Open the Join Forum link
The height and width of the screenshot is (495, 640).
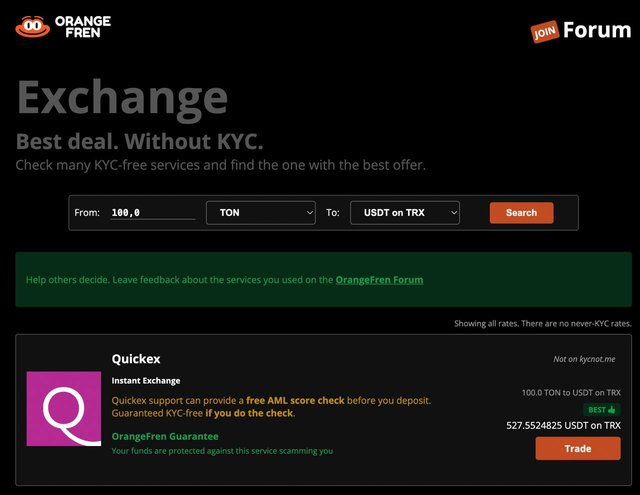580,31
